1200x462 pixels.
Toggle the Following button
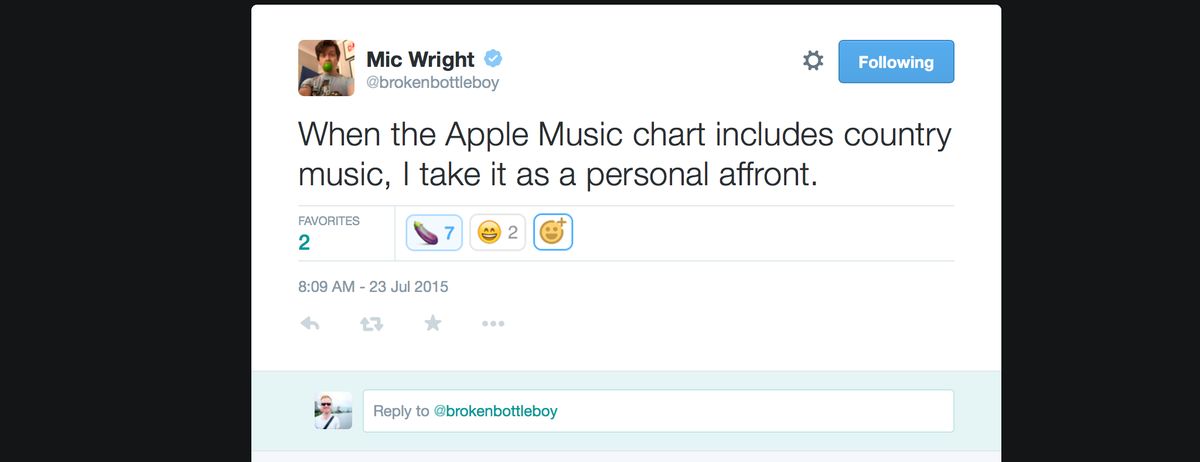[x=895, y=62]
